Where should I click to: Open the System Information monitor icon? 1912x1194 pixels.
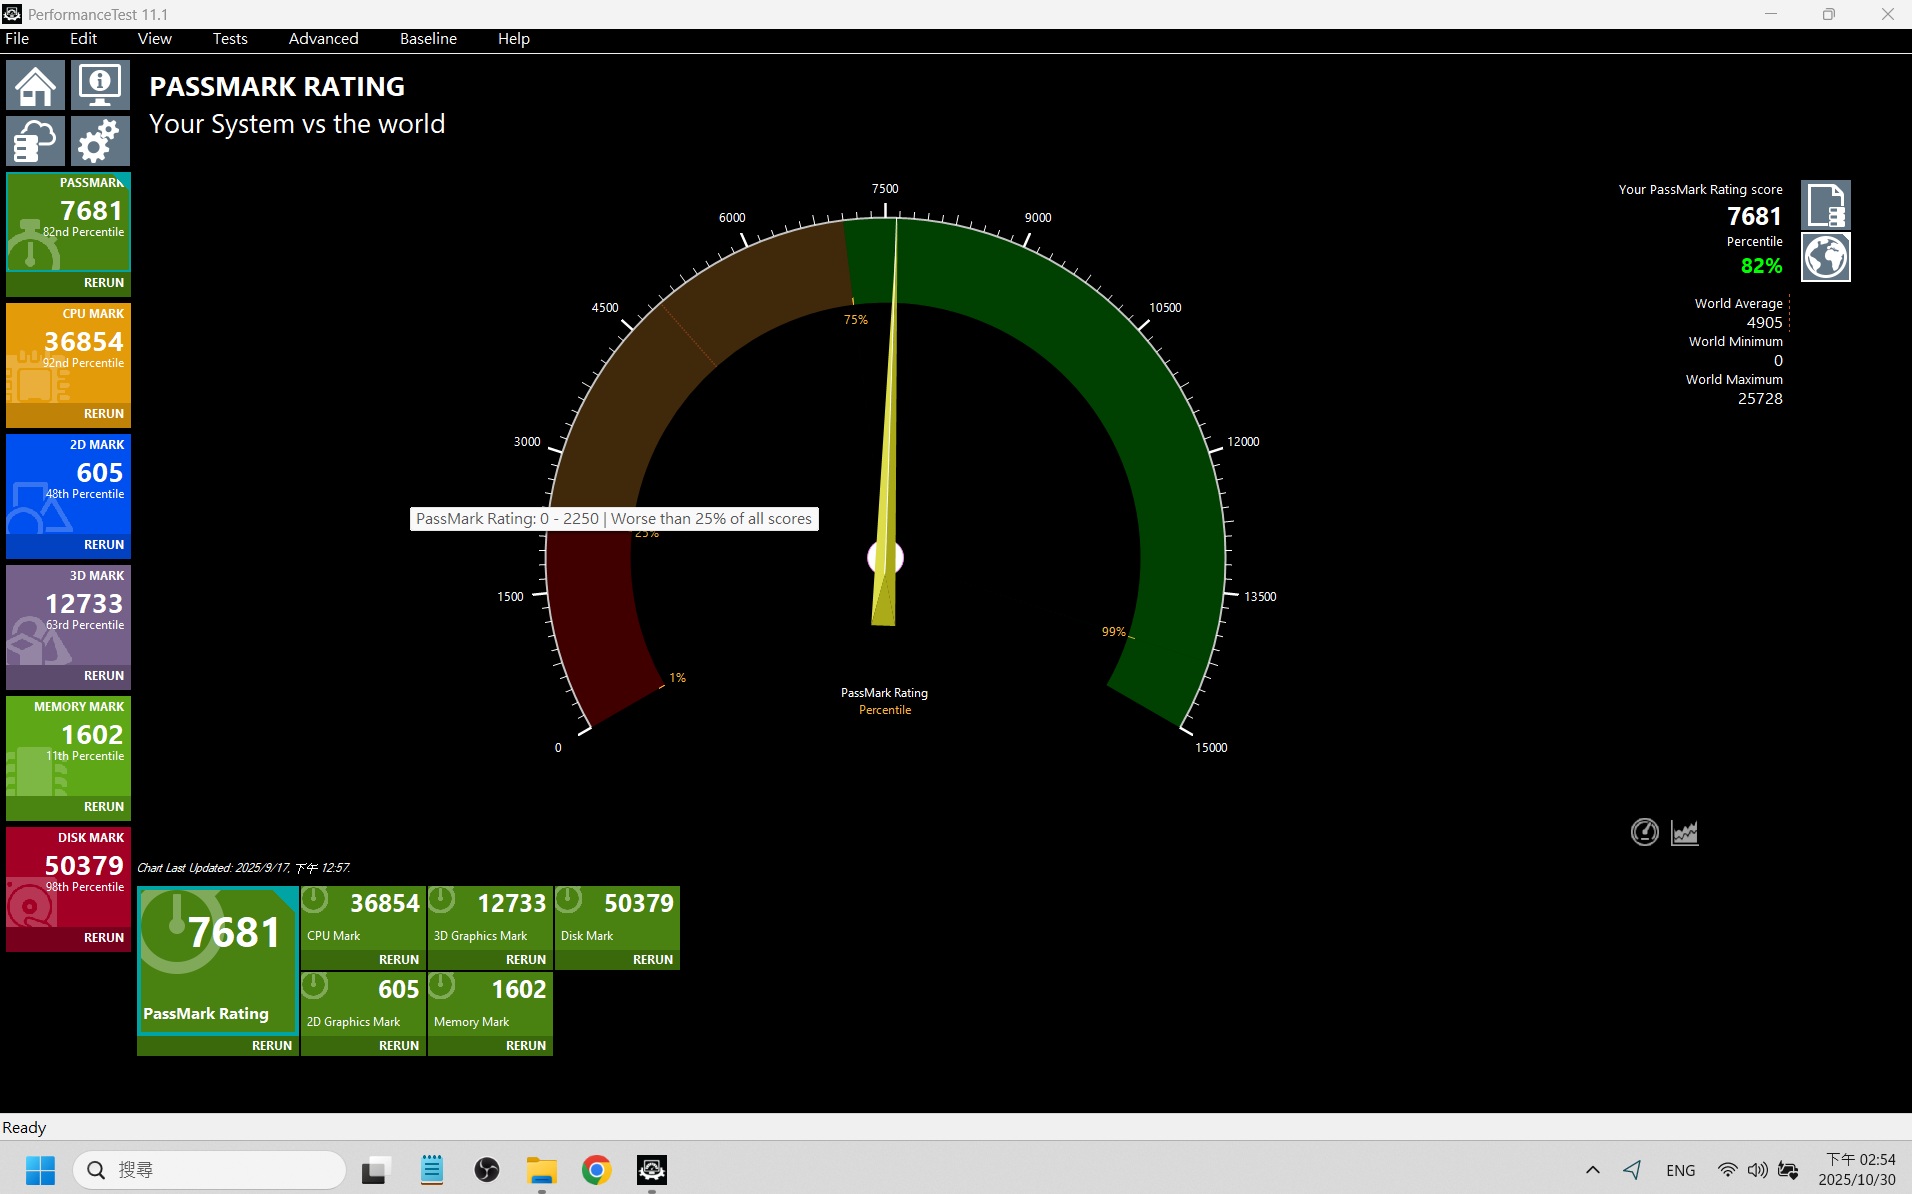click(100, 85)
